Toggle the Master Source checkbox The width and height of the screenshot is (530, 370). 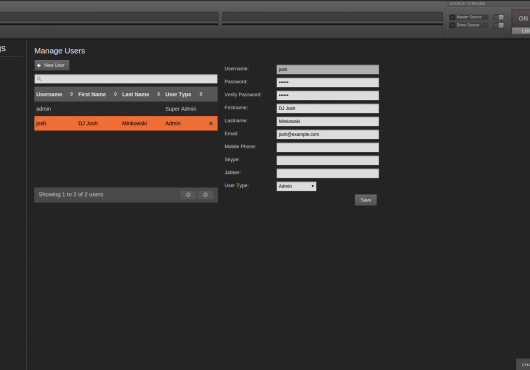coord(452,17)
